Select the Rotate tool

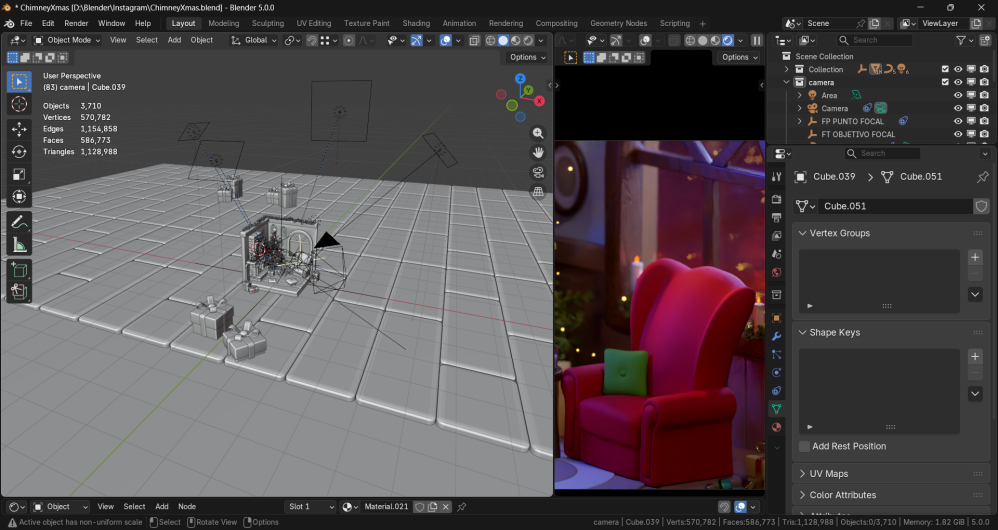coord(19,152)
